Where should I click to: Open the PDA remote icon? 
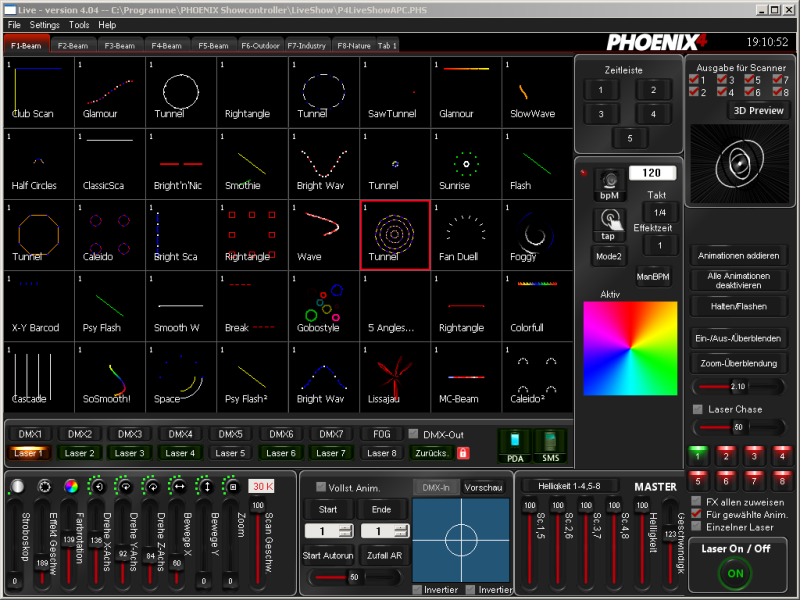pyautogui.click(x=515, y=446)
